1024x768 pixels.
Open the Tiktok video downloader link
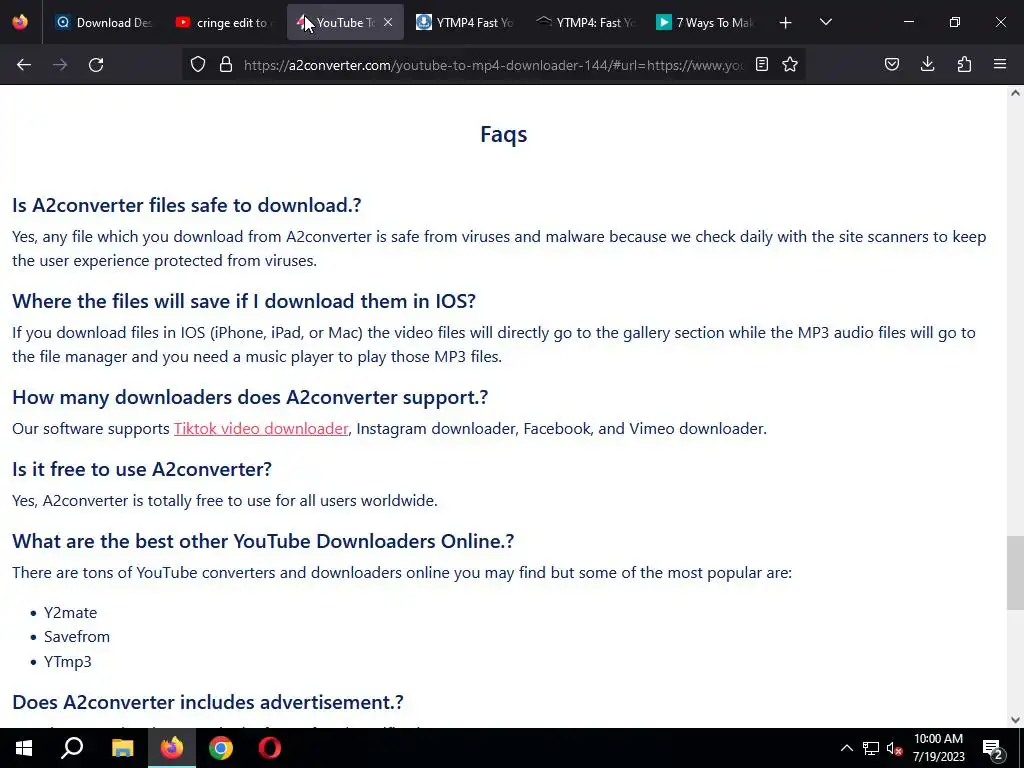(261, 428)
